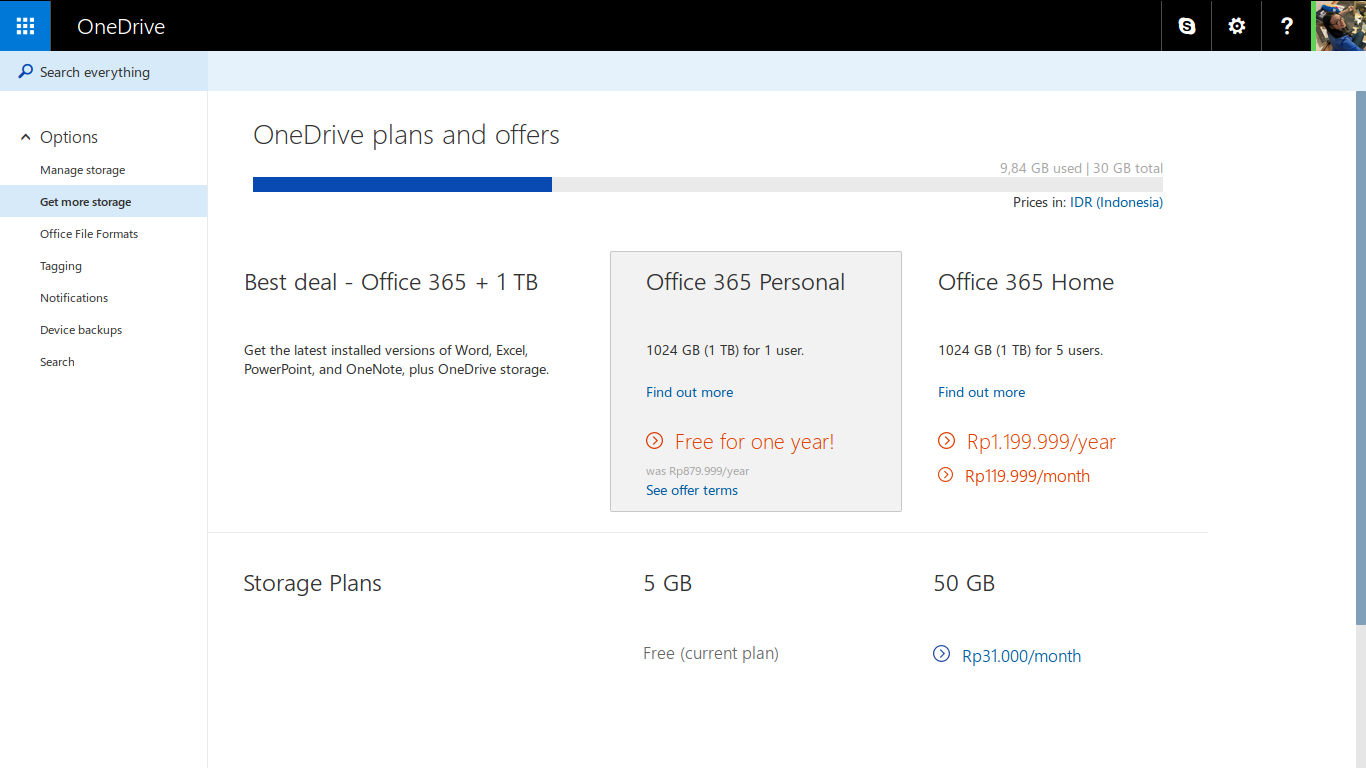Collapse the Options section chevron

pyautogui.click(x=26, y=137)
